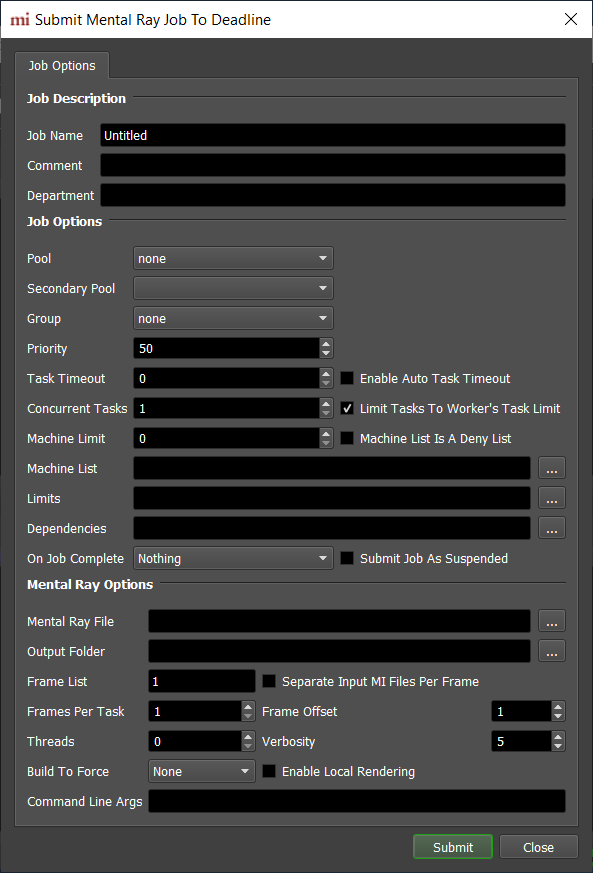The width and height of the screenshot is (593, 873).
Task: Increase Concurrent Tasks with the up arrow
Action: point(326,404)
